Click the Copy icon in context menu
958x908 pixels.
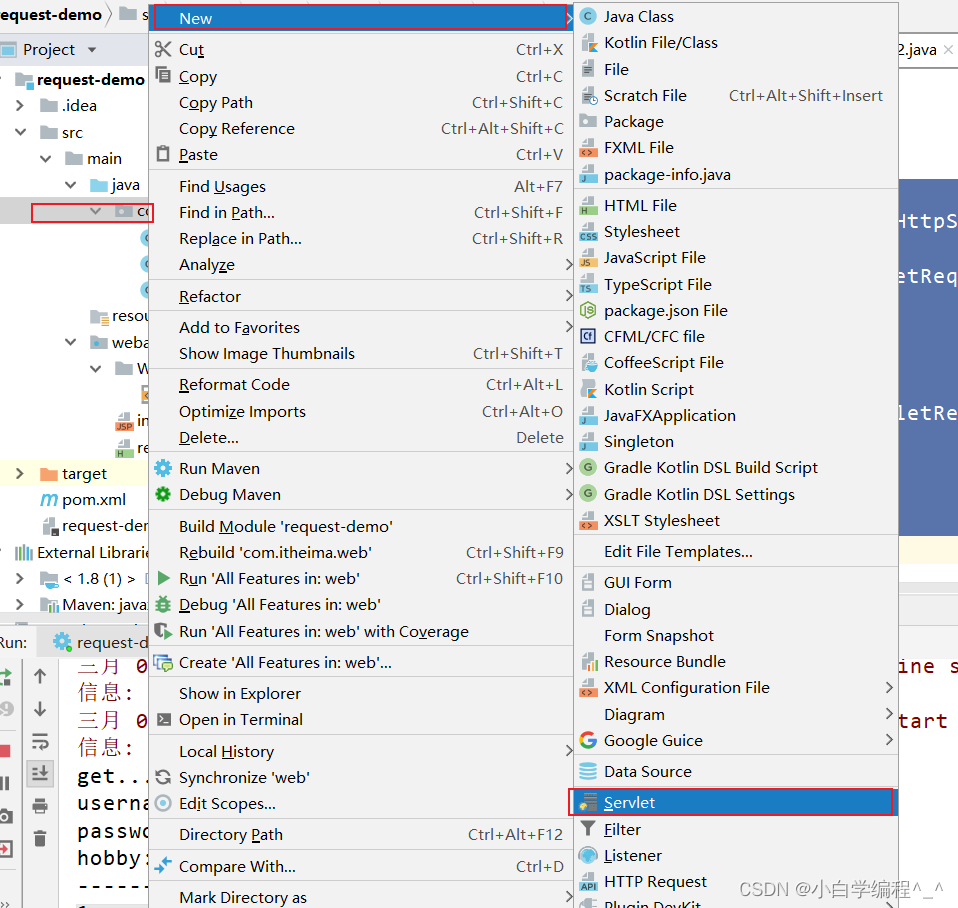pos(163,75)
